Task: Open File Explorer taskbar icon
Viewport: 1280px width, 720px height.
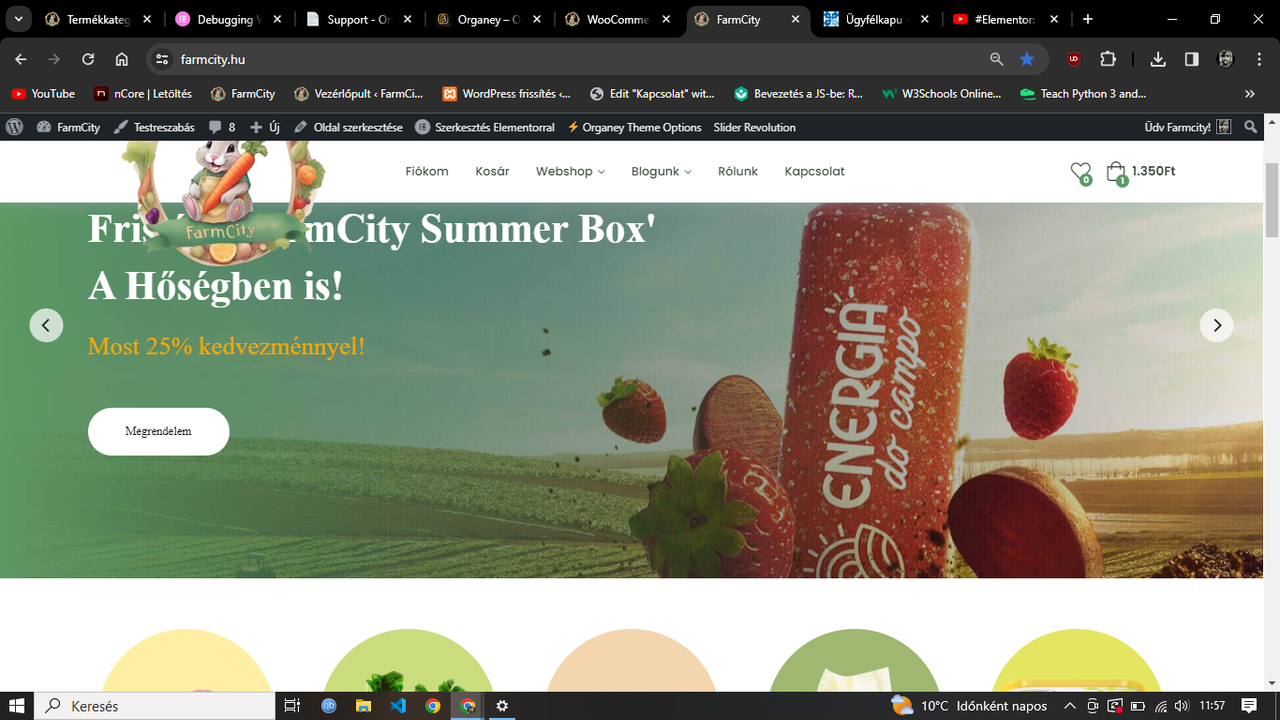Action: (x=363, y=706)
